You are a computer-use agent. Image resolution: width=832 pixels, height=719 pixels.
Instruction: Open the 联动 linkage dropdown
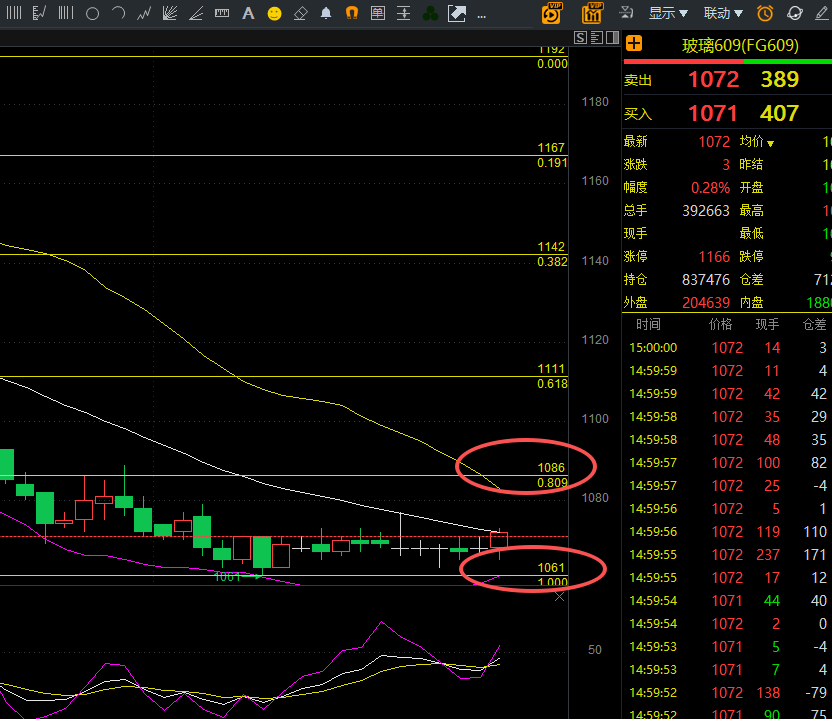point(723,13)
